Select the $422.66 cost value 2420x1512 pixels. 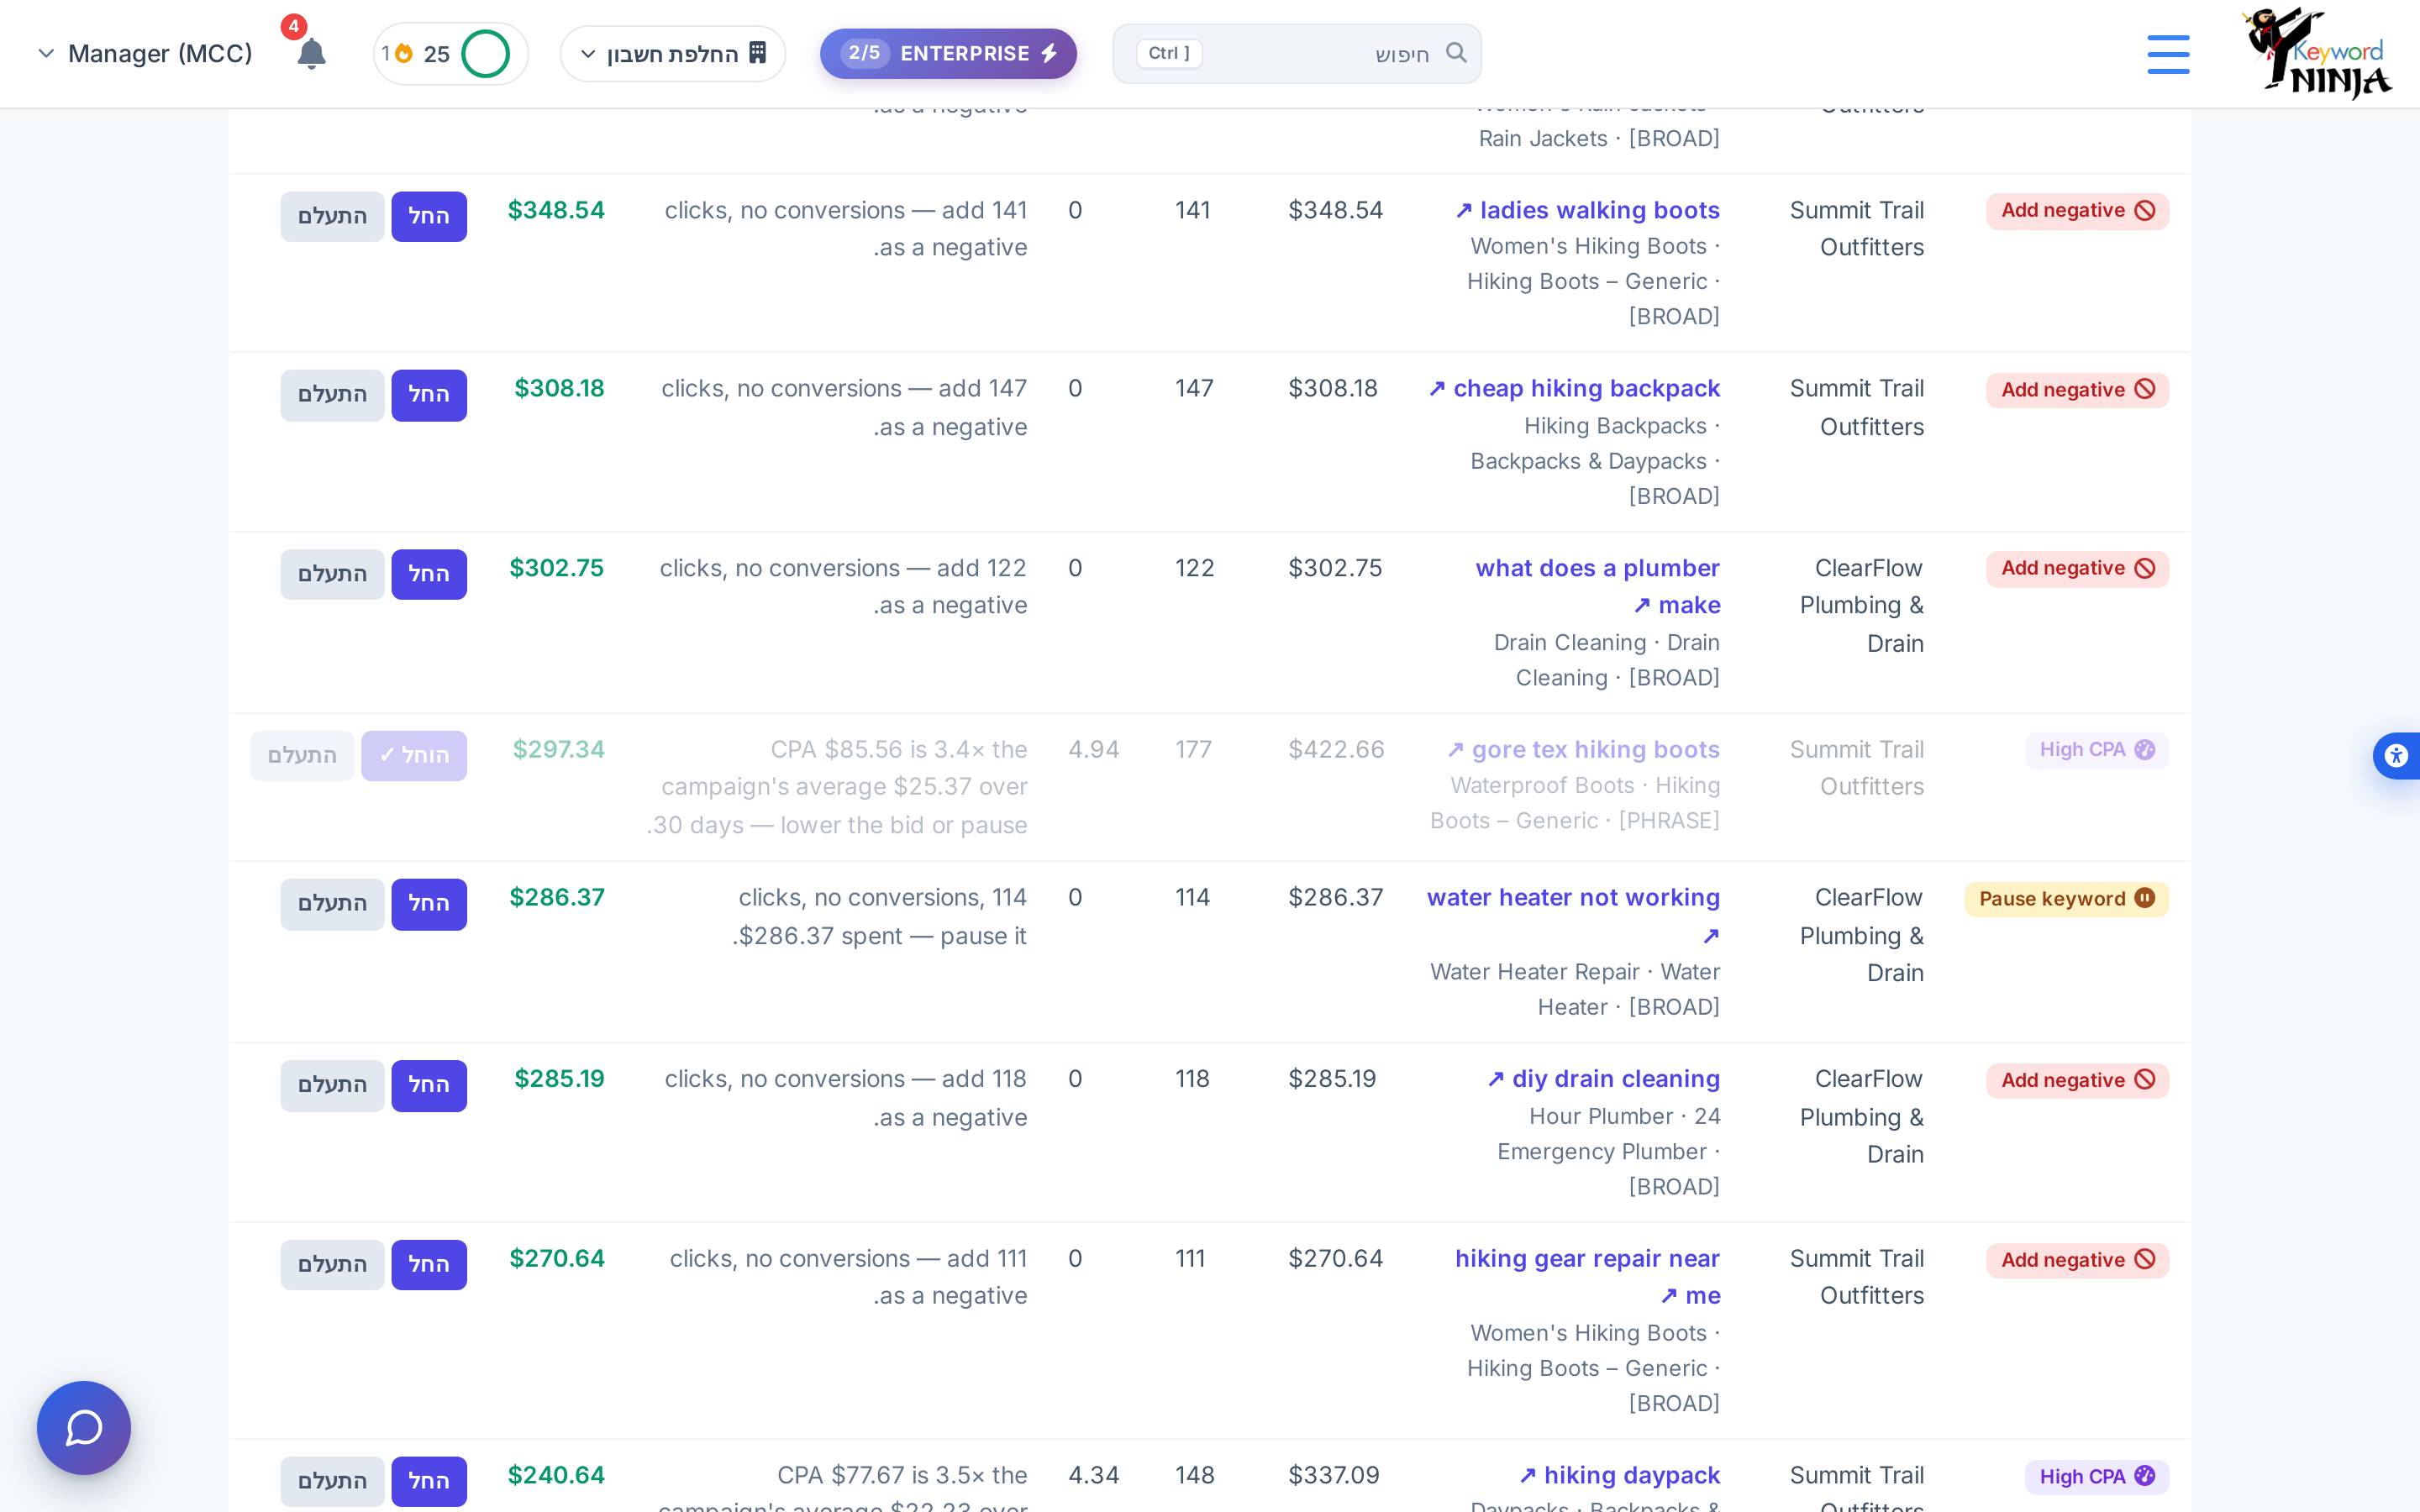(x=1336, y=750)
